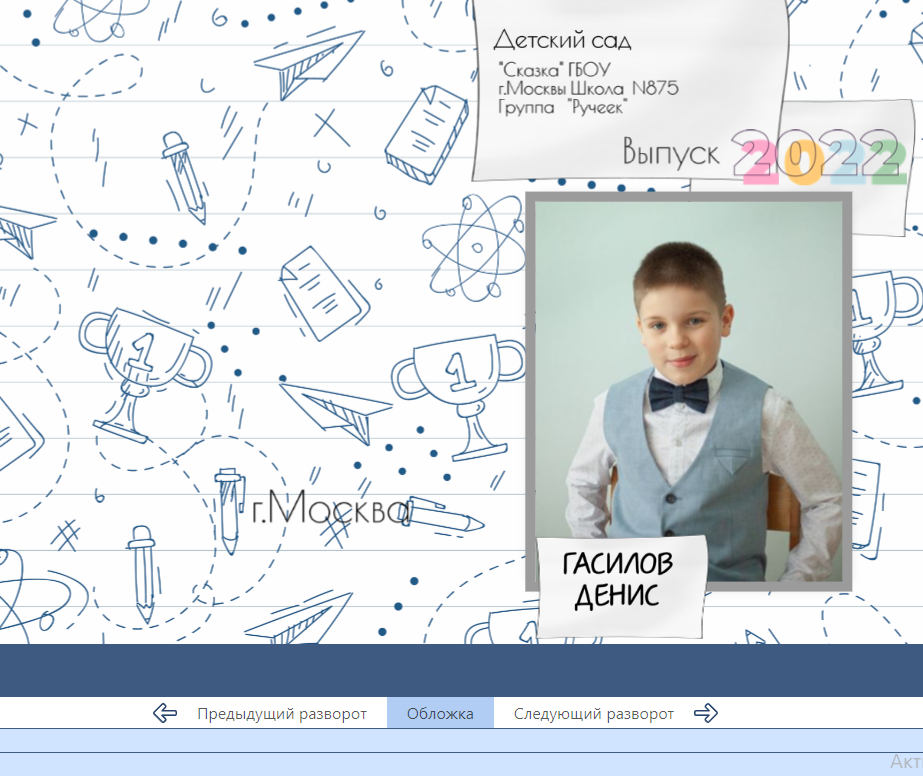Click the right arrow icon for next spread
Screen dimensions: 923x776
coord(706,713)
